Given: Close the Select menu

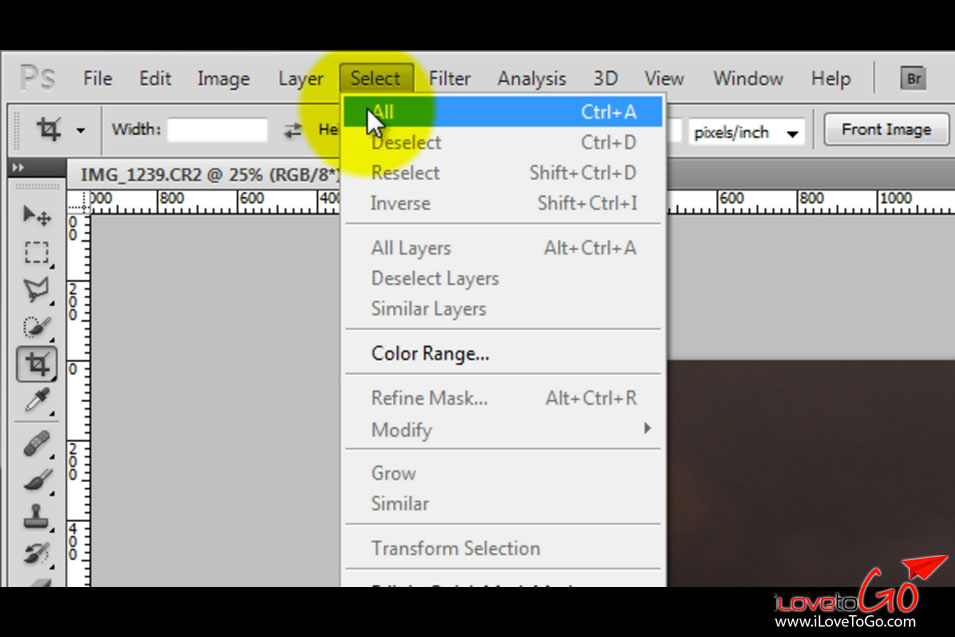Looking at the screenshot, I should [376, 79].
